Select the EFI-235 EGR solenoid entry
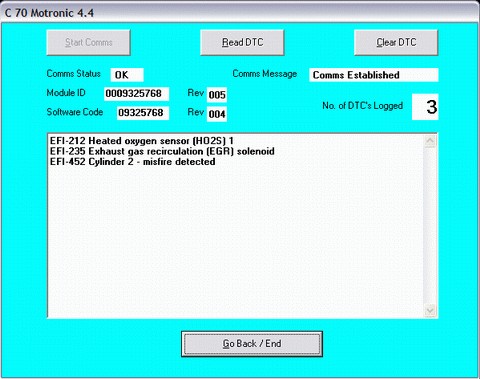Viewport: 480px width, 379px height. 162,151
